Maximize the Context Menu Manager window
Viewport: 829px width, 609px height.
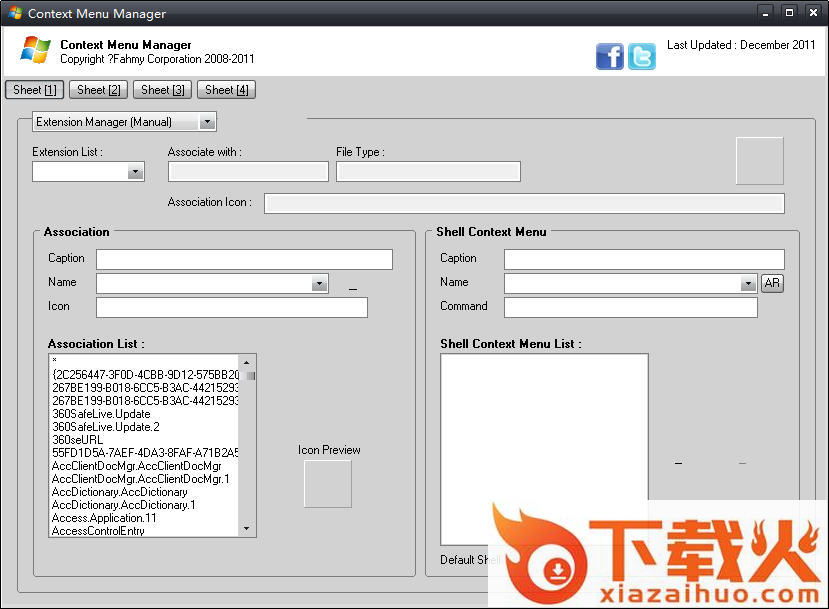click(x=789, y=13)
